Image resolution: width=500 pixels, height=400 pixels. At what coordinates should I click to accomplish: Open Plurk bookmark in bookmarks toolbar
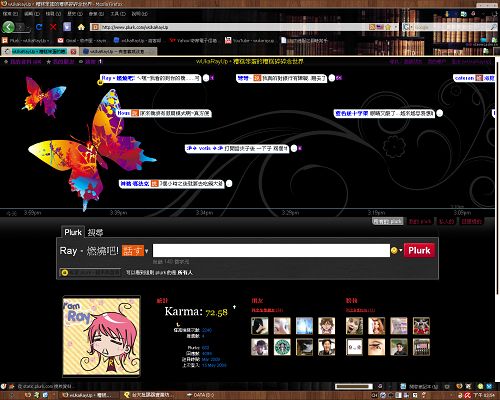pyautogui.click(x=26, y=40)
